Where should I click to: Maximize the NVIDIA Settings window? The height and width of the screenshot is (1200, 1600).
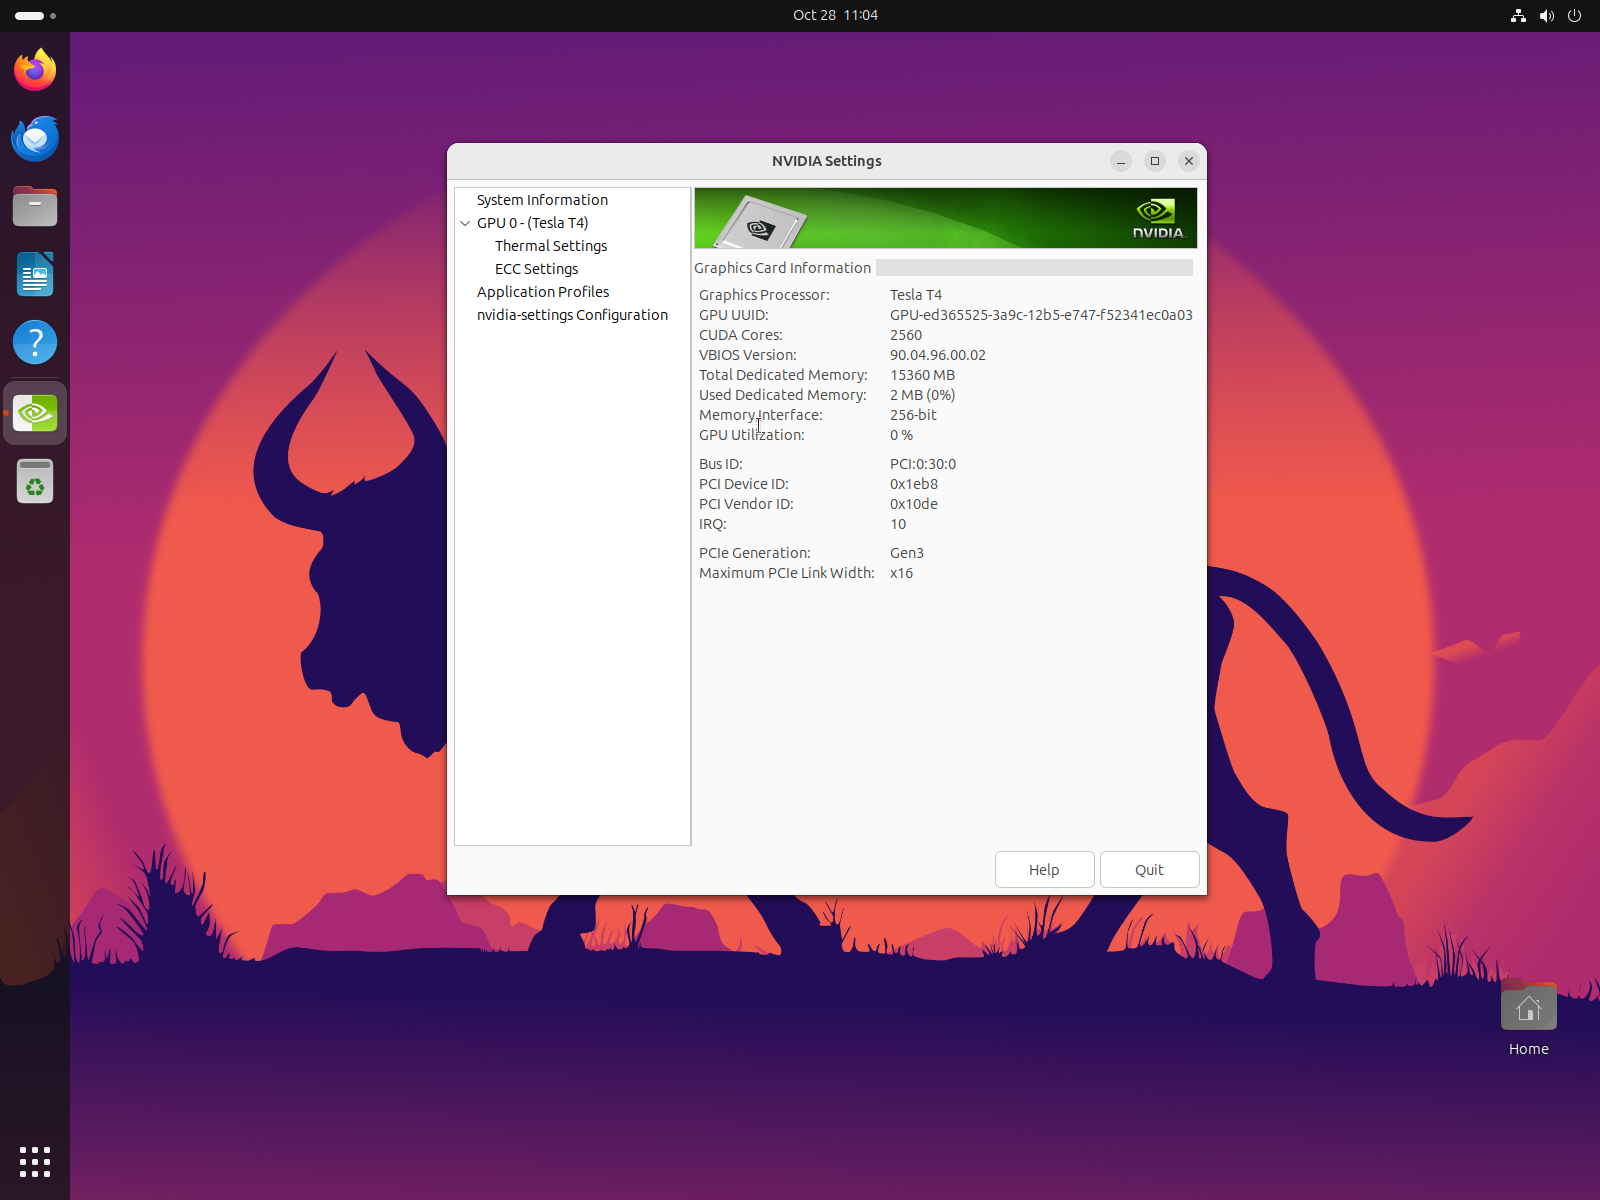(1155, 161)
